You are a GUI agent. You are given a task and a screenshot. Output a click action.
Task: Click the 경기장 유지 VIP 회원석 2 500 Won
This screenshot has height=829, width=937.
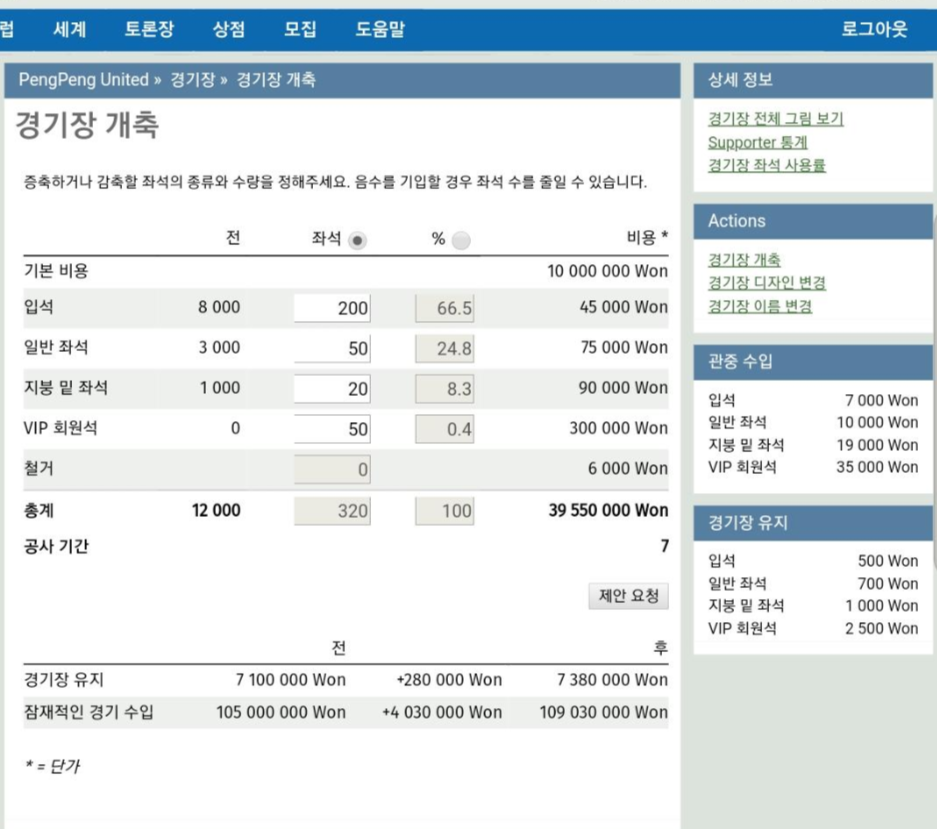point(881,628)
